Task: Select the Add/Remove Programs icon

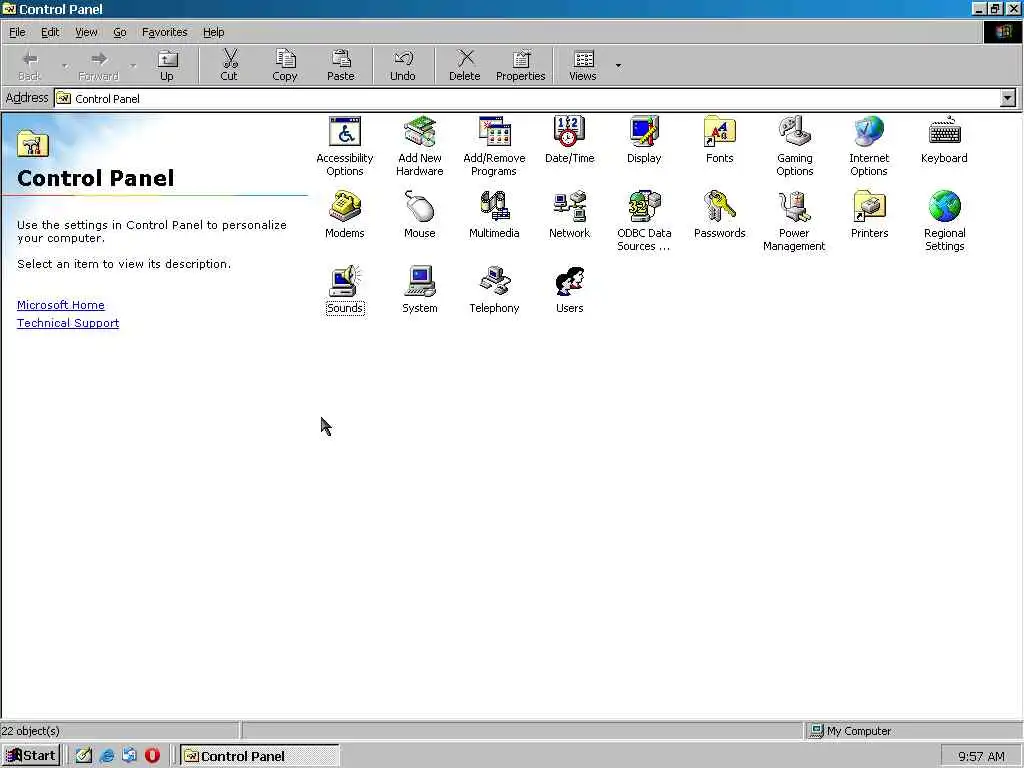Action: 494,132
